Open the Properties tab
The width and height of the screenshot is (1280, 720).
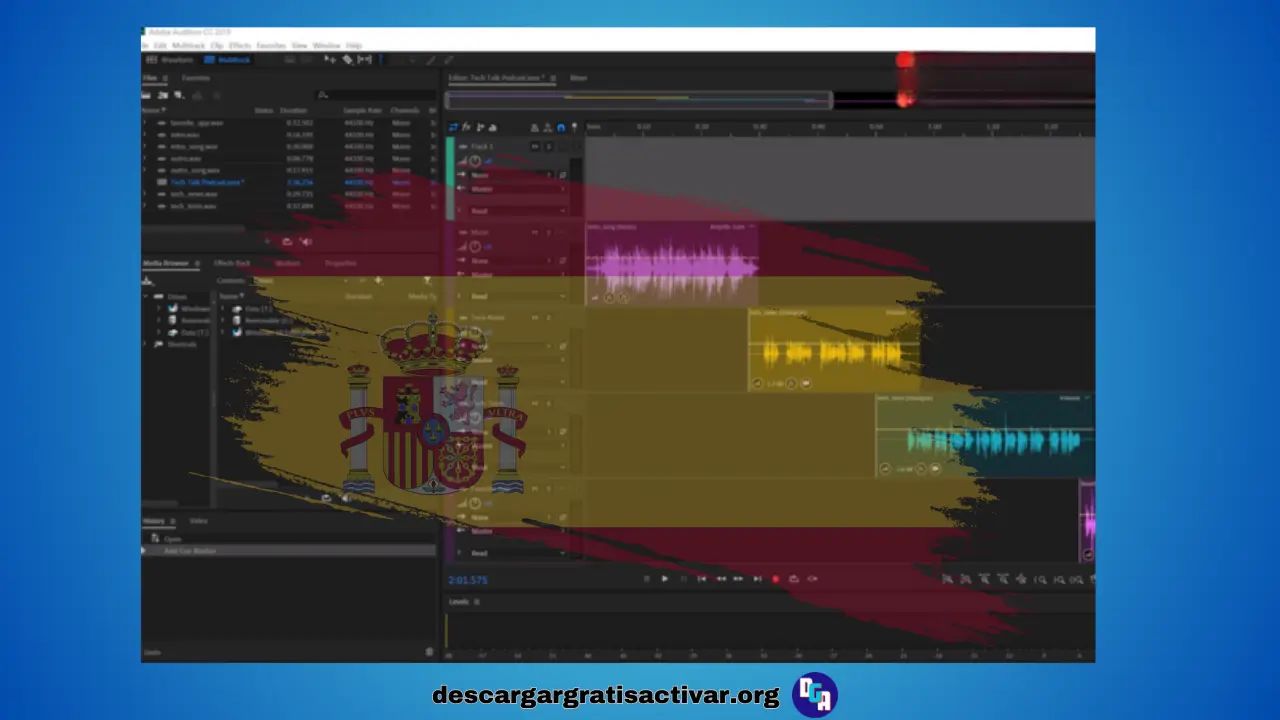340,263
